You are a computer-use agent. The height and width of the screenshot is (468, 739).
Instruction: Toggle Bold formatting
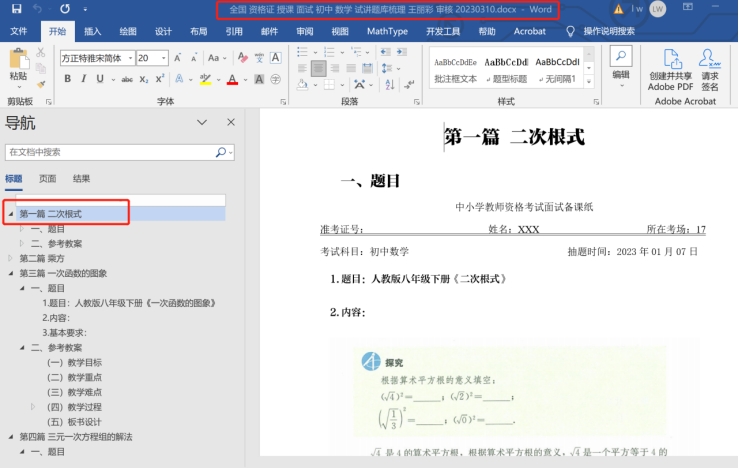[x=67, y=79]
